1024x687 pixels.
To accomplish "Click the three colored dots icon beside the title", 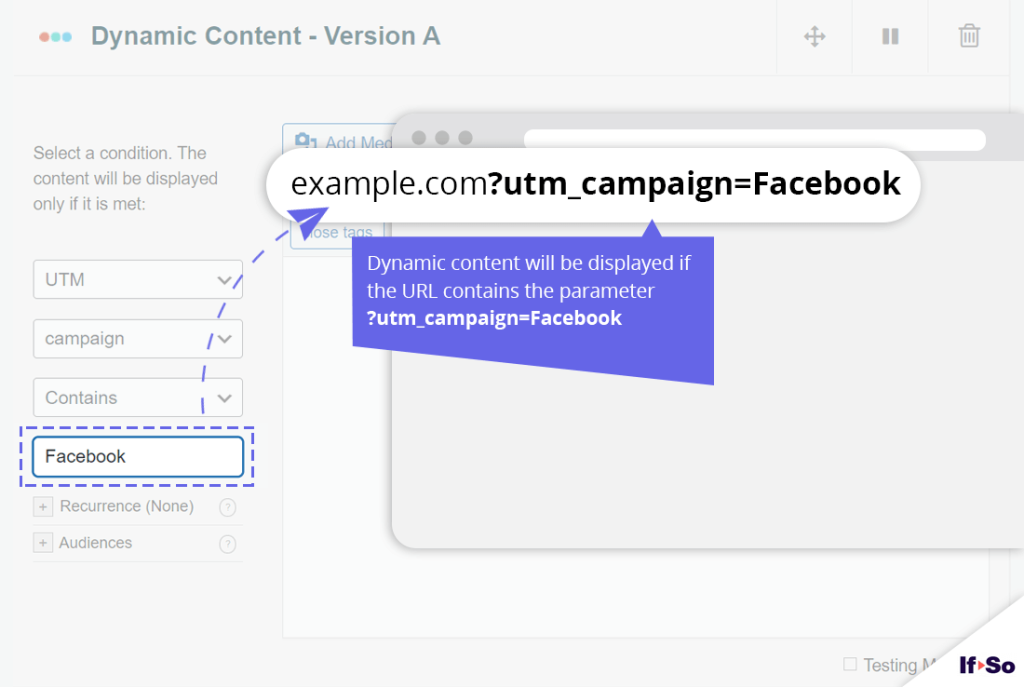I will pyautogui.click(x=56, y=37).
